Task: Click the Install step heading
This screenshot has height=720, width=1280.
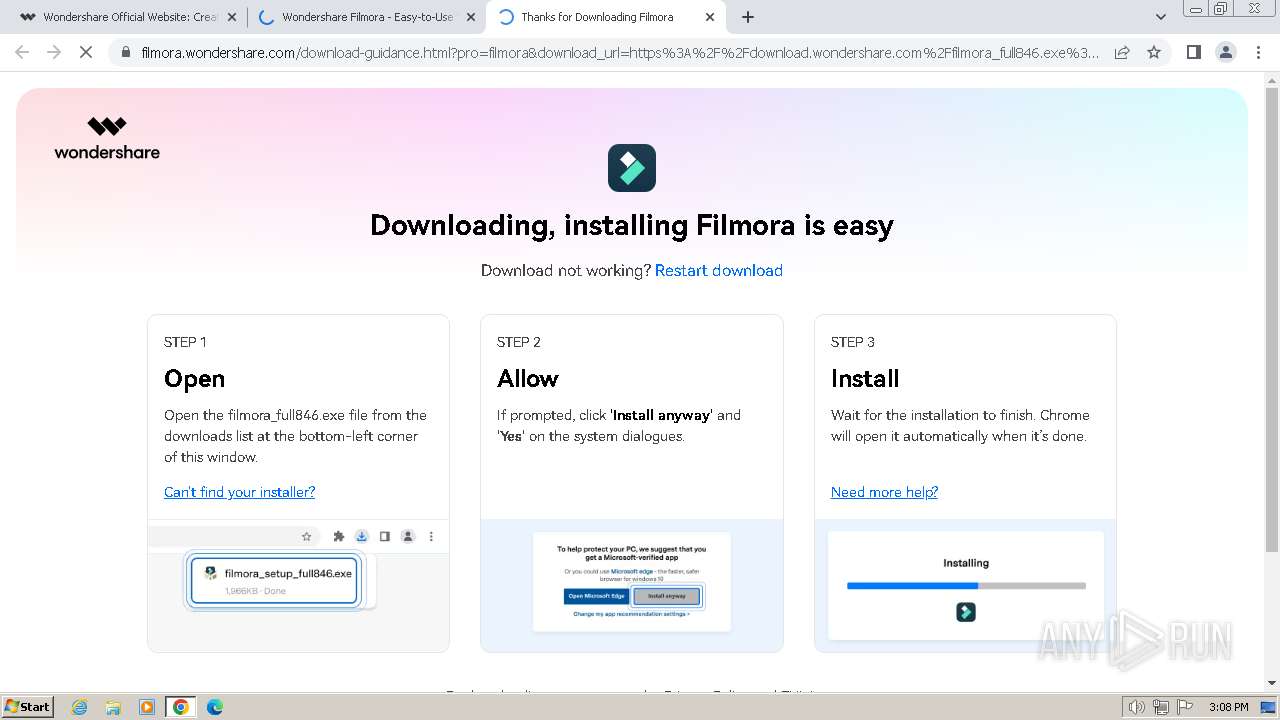Action: click(865, 379)
